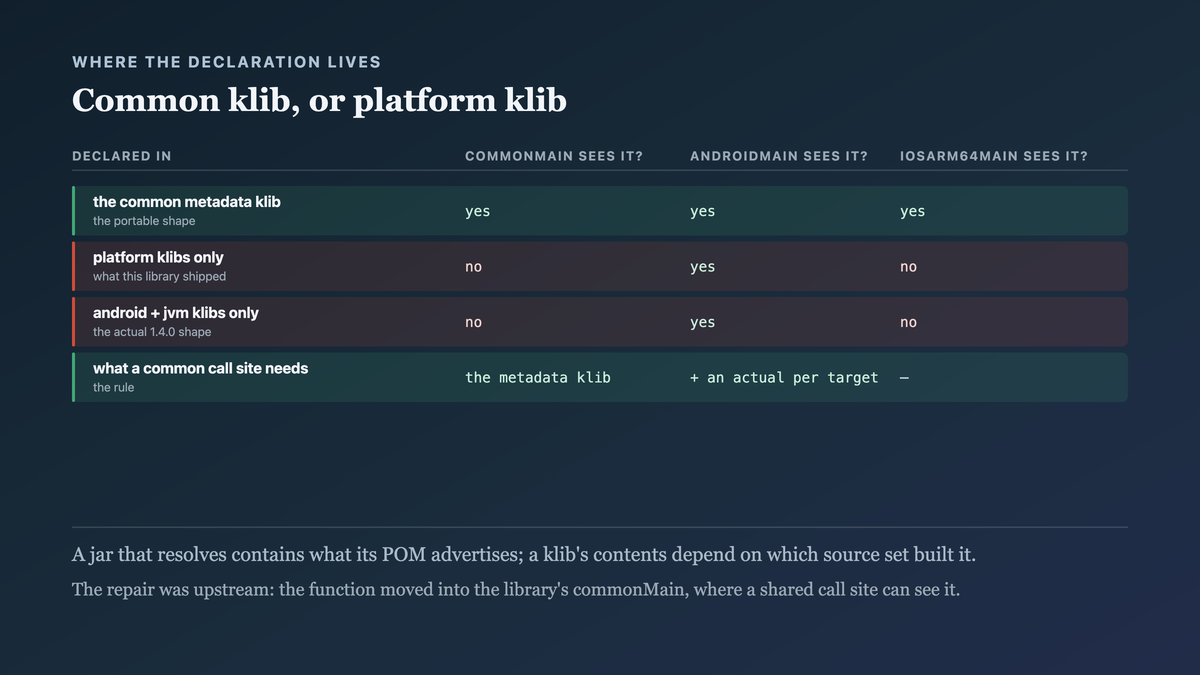Click the subtitle 'the actual 1.4.0 shape'
The height and width of the screenshot is (675, 1200).
pyautogui.click(x=152, y=332)
